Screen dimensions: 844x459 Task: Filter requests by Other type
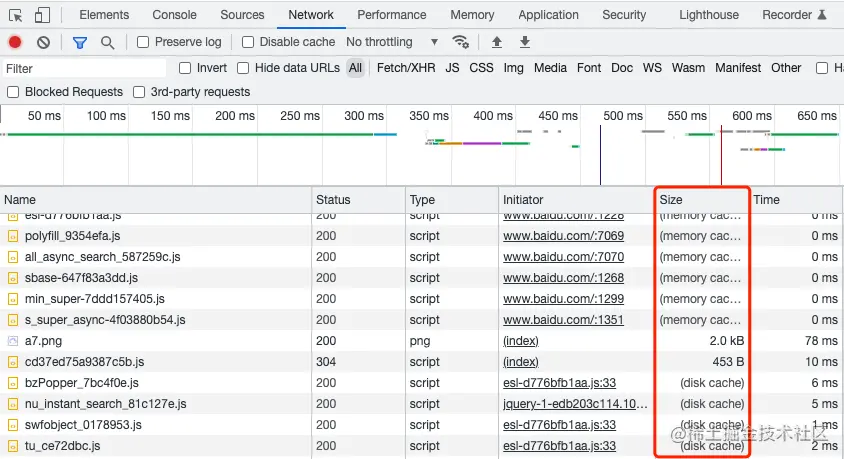pyautogui.click(x=786, y=68)
